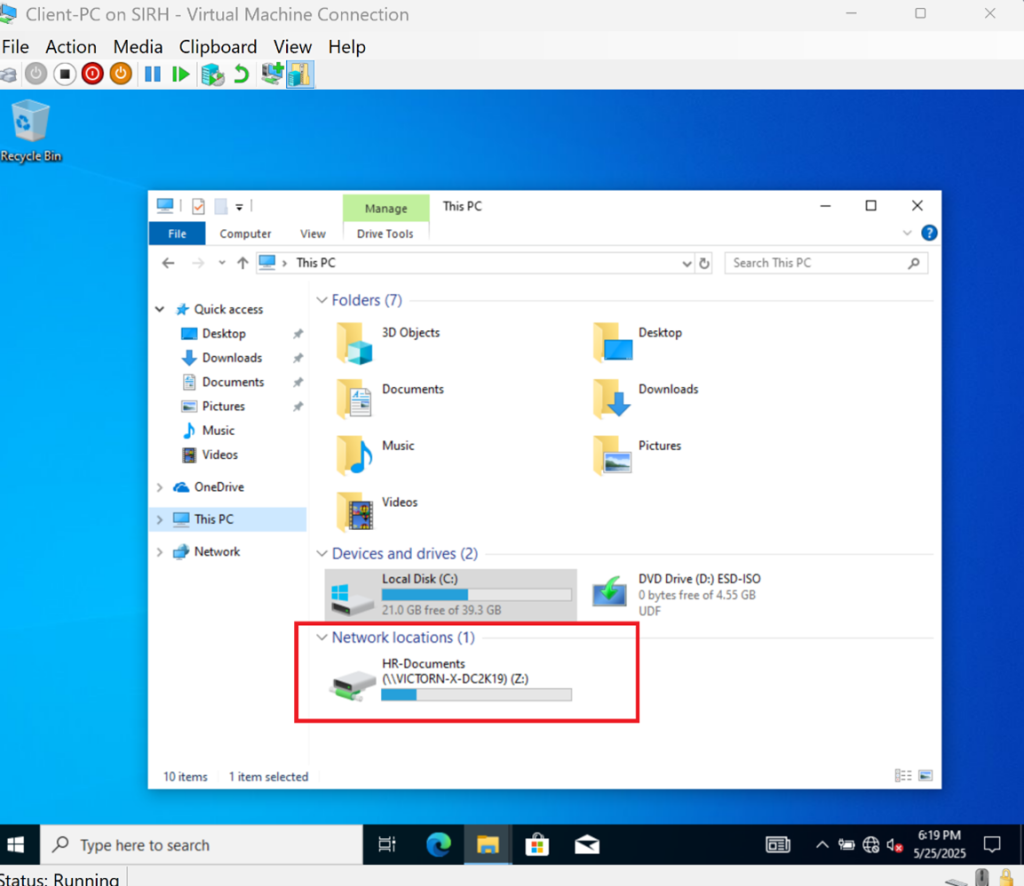Click the Search This PC field

point(815,263)
